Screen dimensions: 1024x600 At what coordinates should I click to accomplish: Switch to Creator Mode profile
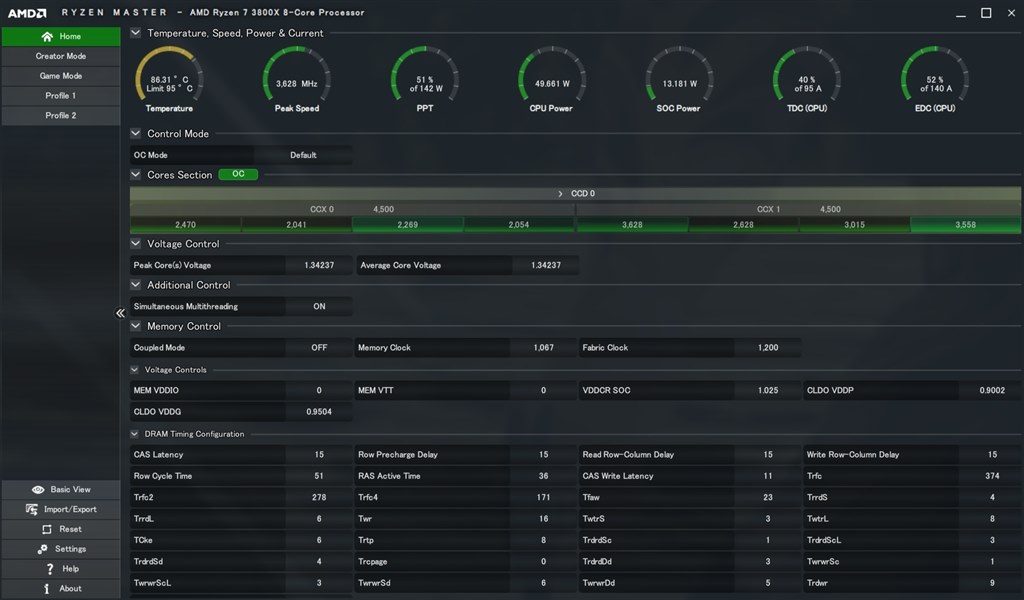click(61, 56)
